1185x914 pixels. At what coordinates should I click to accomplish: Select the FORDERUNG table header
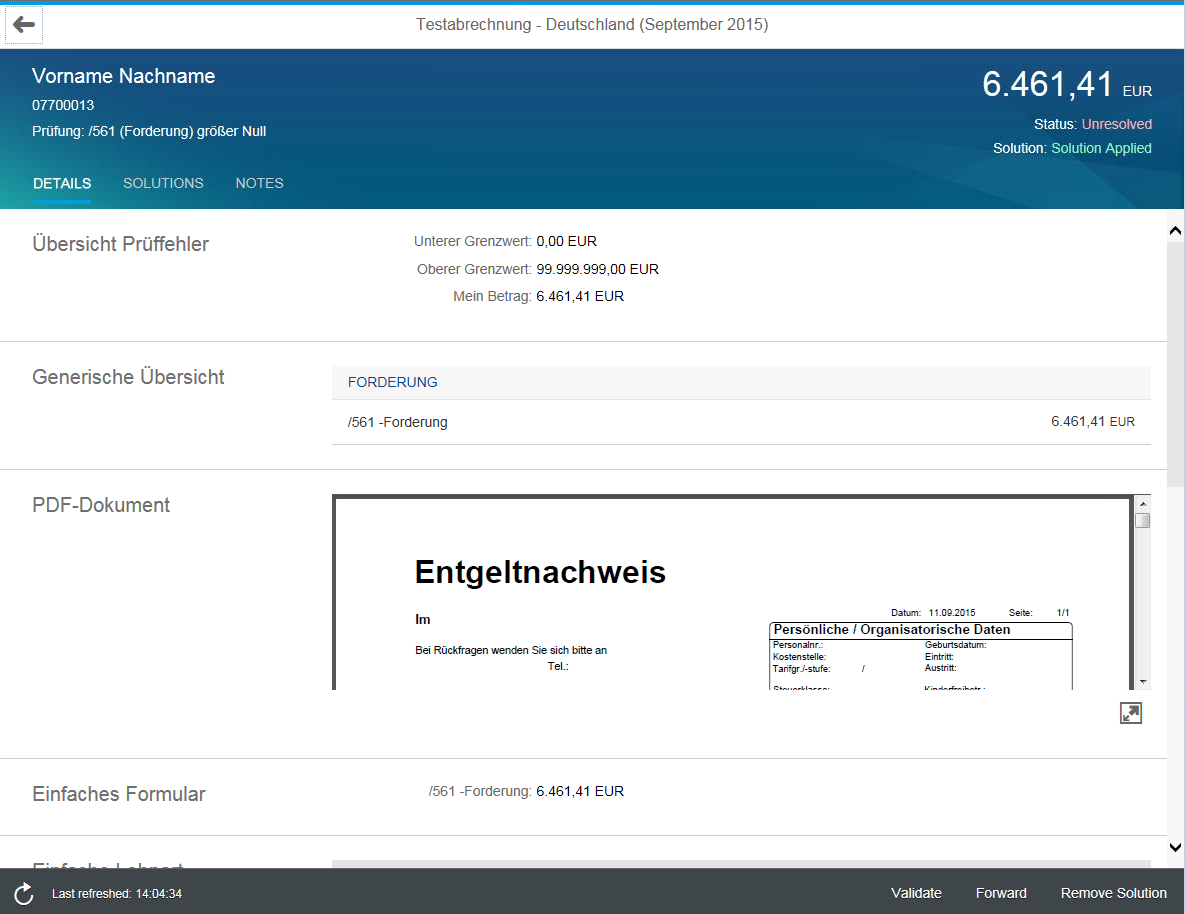click(741, 383)
